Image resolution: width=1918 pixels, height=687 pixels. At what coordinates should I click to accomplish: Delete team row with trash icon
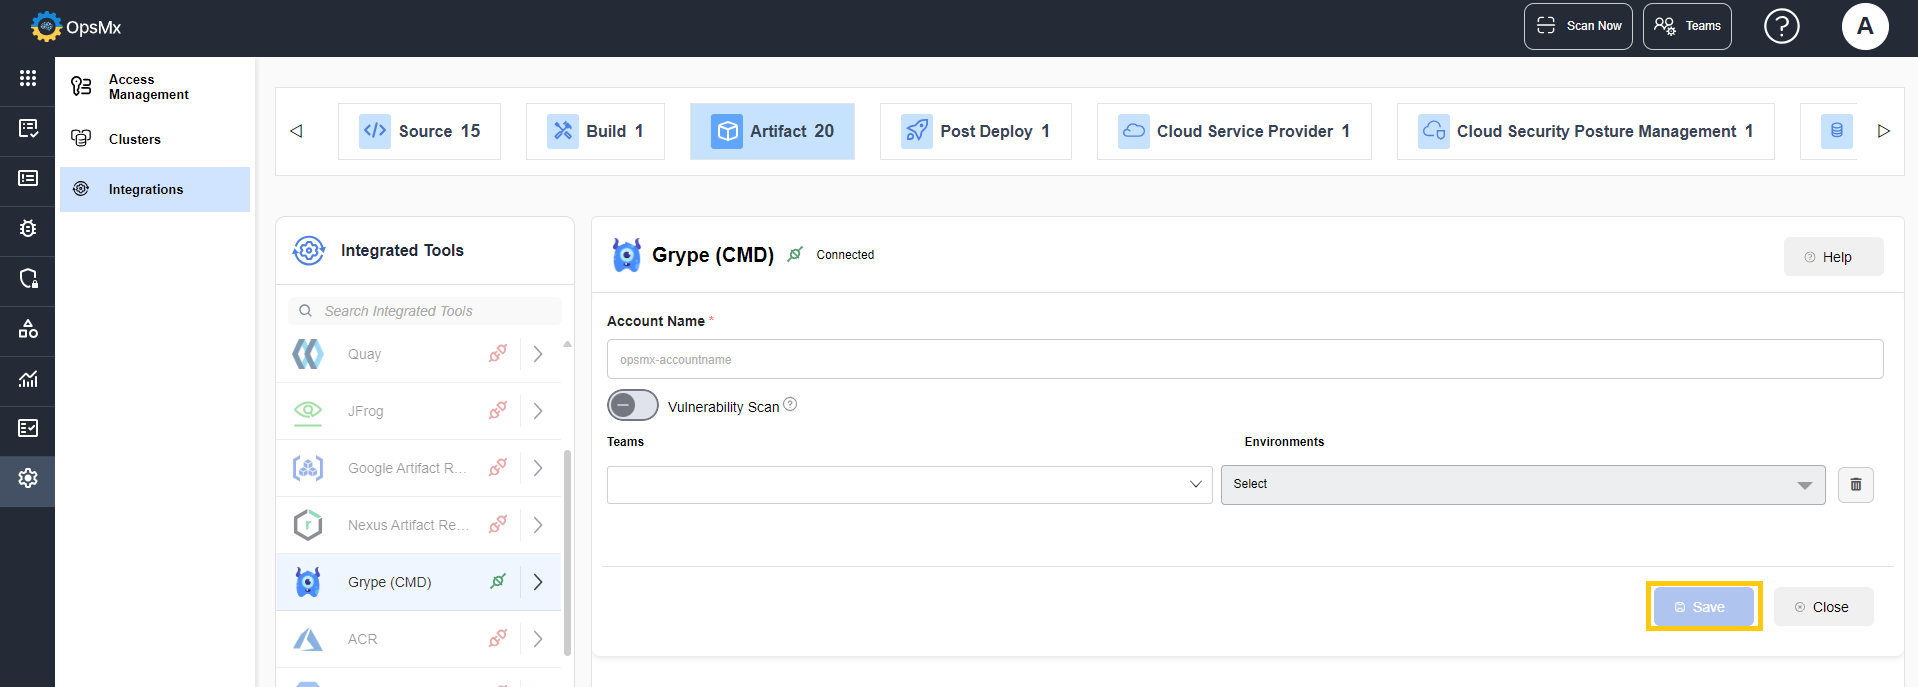tap(1855, 485)
